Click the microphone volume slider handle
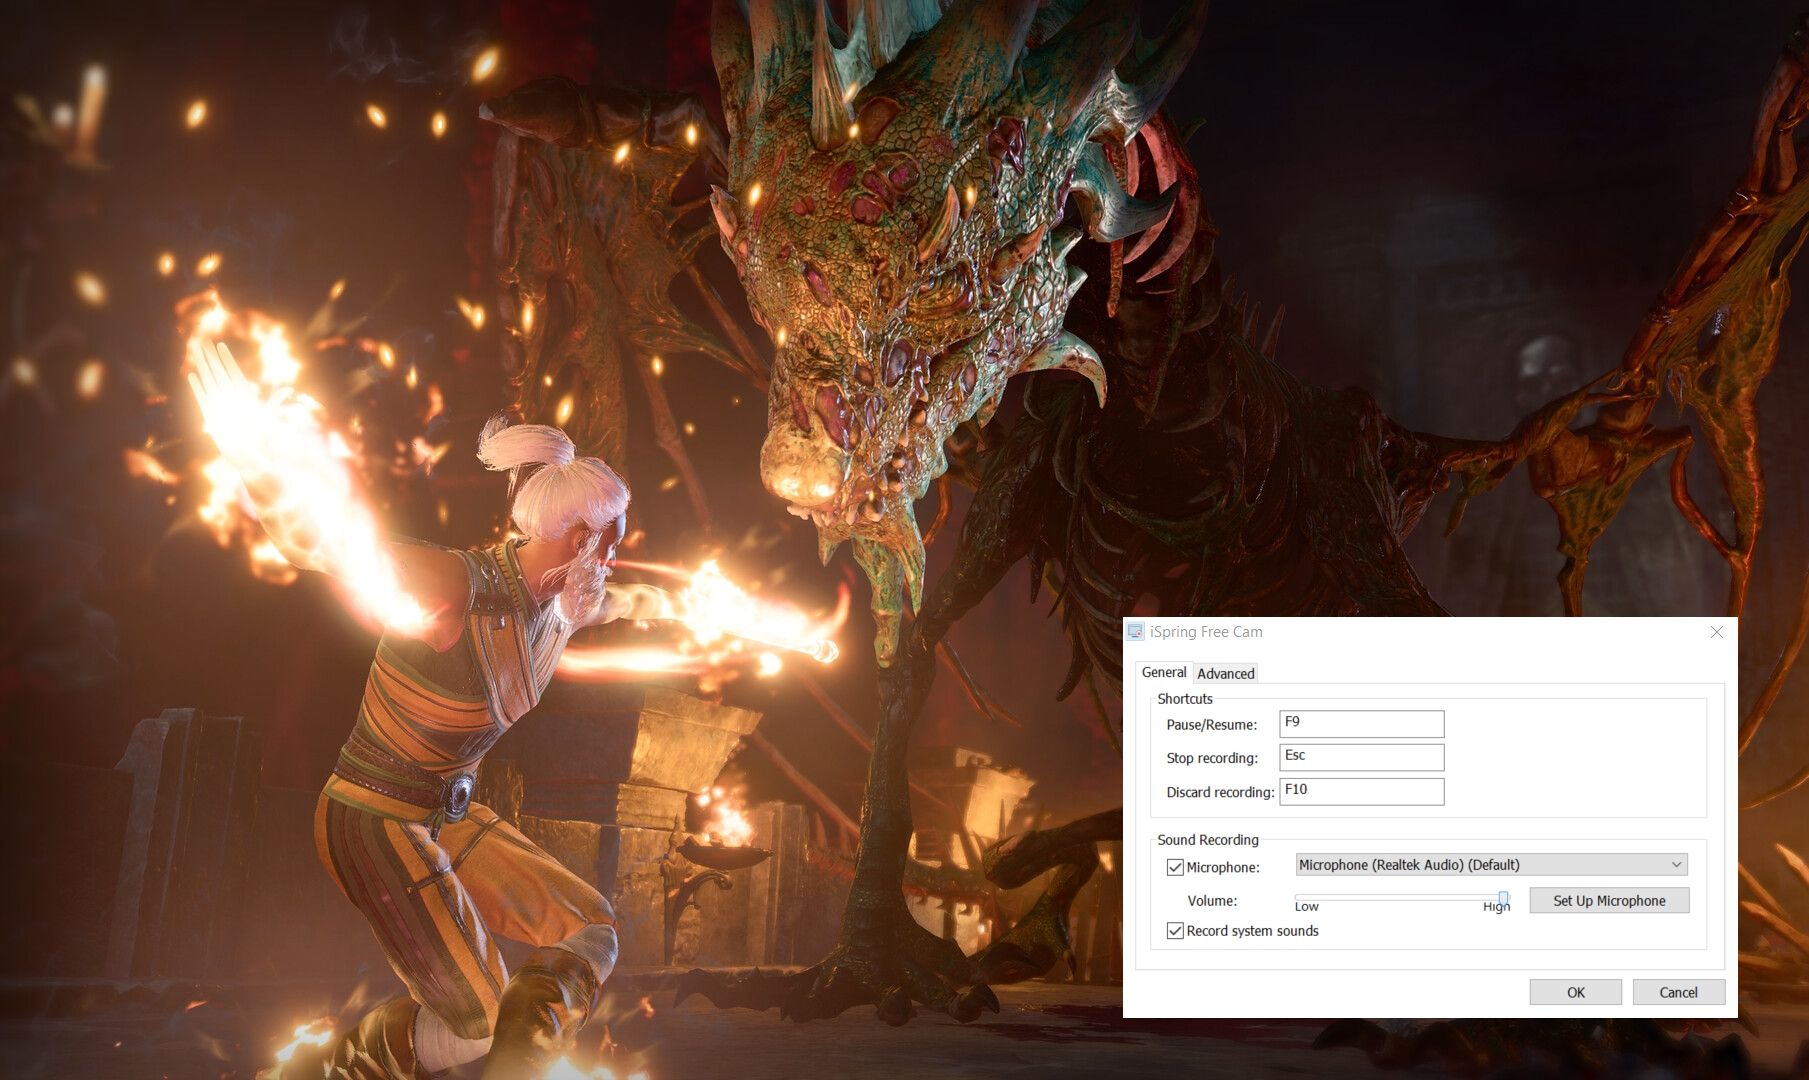Image resolution: width=1809 pixels, height=1080 pixels. [1503, 898]
